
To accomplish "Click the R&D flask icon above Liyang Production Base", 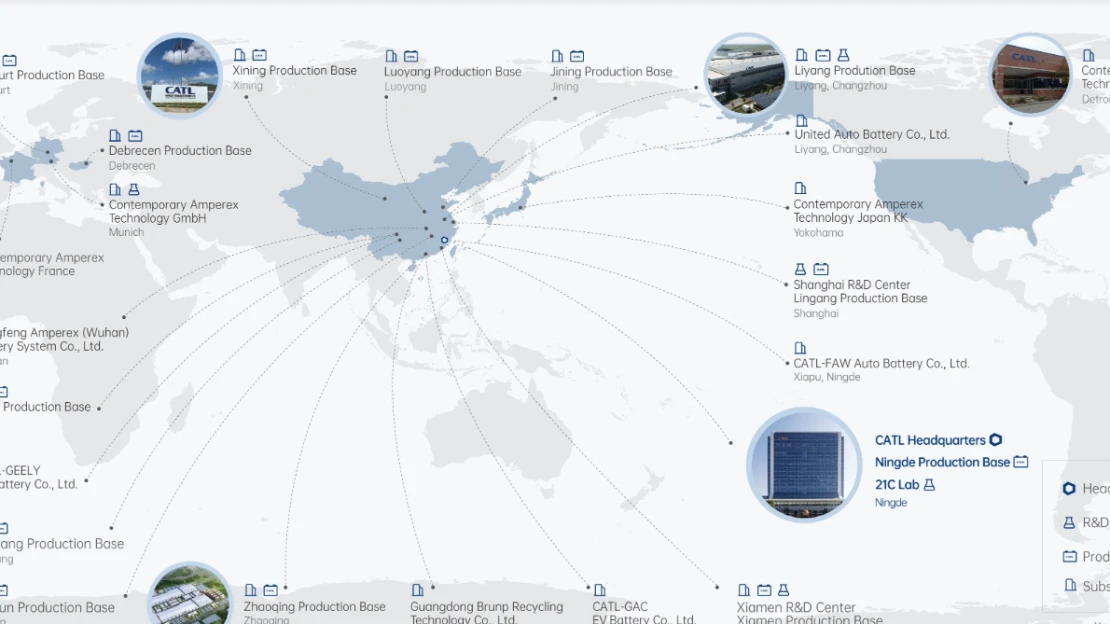I will tap(843, 55).
